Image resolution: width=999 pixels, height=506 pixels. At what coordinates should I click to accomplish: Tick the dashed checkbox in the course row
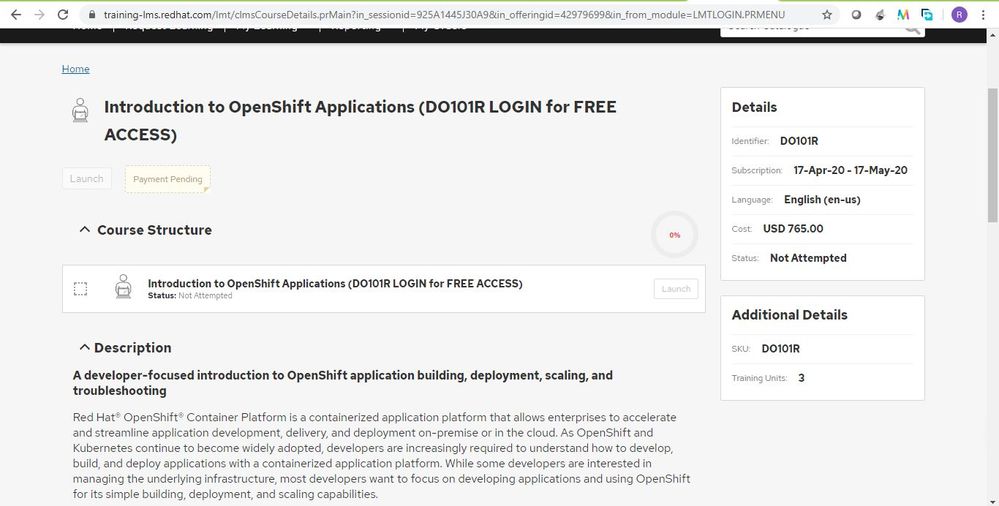(81, 289)
